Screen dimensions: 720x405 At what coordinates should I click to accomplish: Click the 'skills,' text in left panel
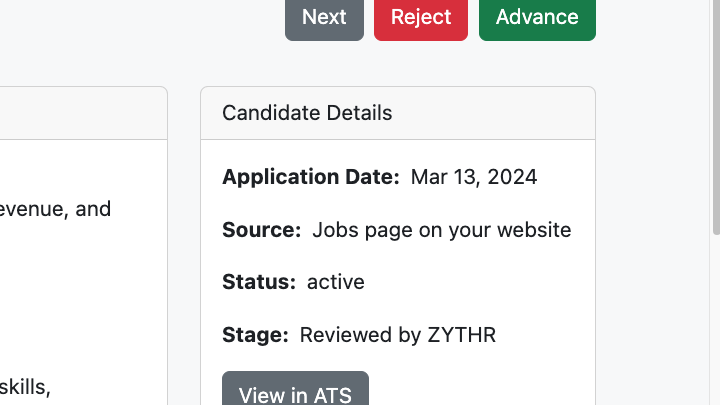(25, 387)
